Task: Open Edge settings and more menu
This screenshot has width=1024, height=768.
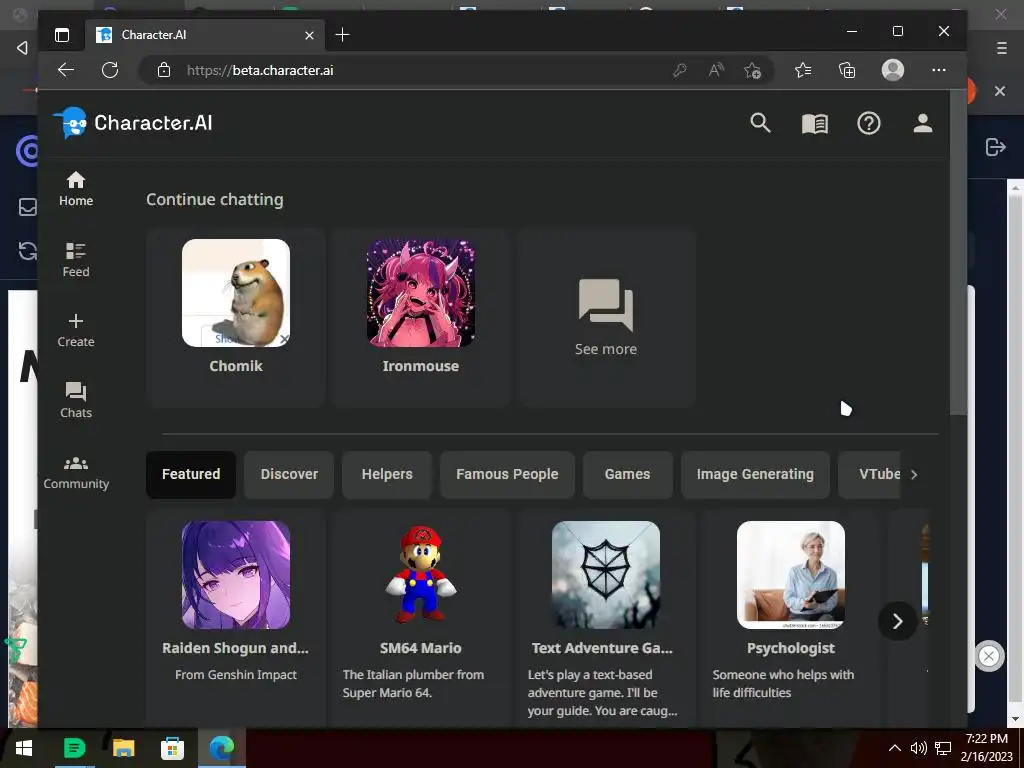Action: point(939,70)
